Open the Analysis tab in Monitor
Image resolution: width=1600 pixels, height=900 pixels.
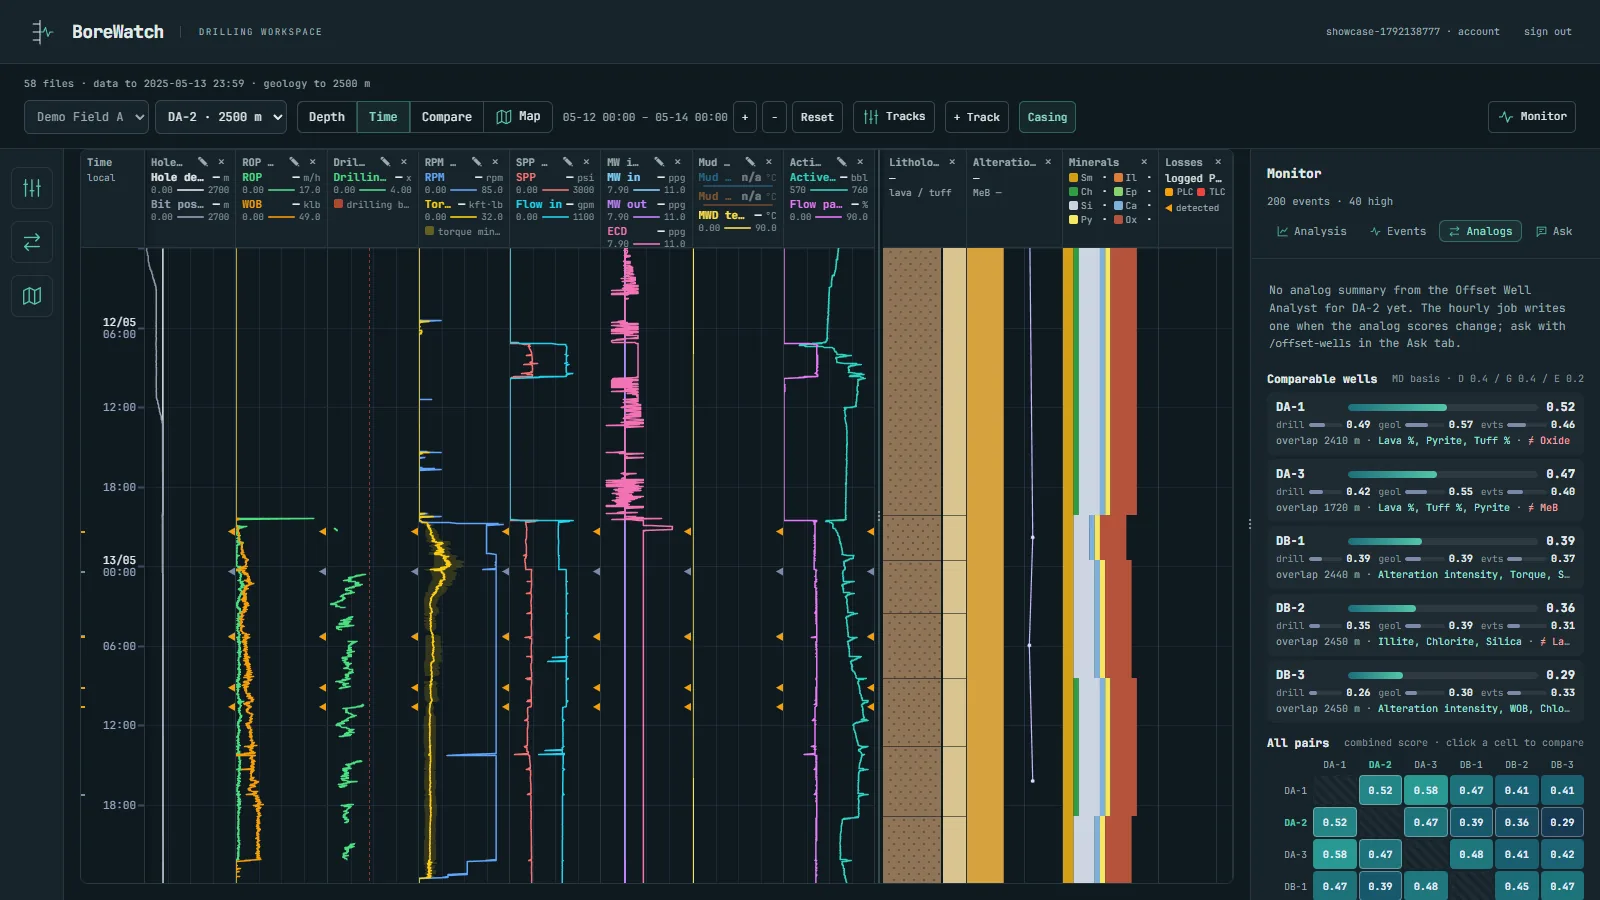click(1311, 231)
